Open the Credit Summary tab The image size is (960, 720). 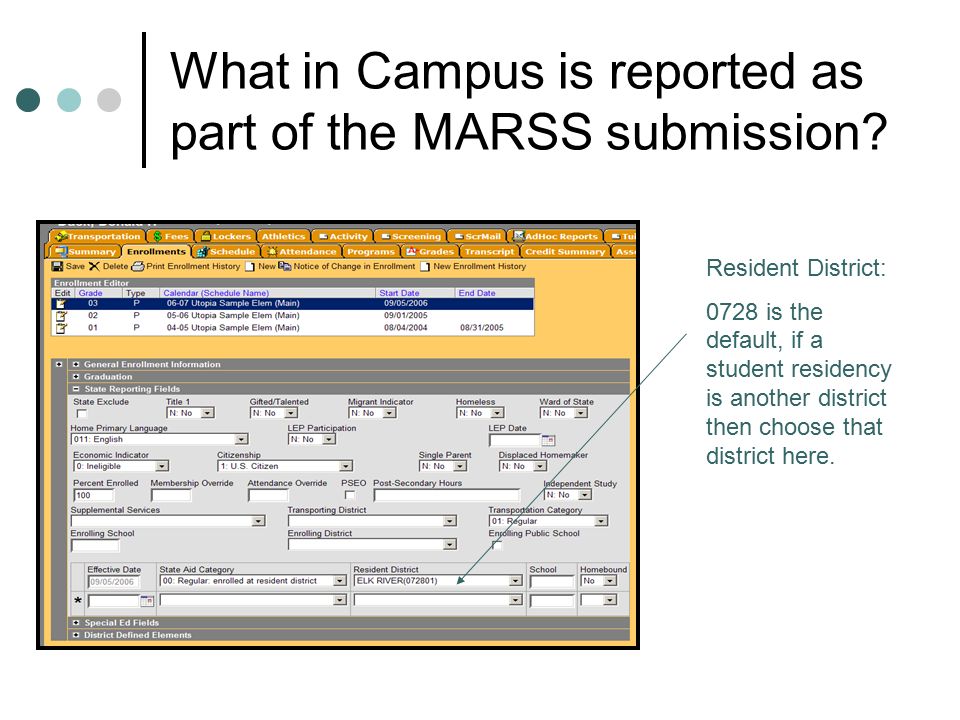pos(565,252)
